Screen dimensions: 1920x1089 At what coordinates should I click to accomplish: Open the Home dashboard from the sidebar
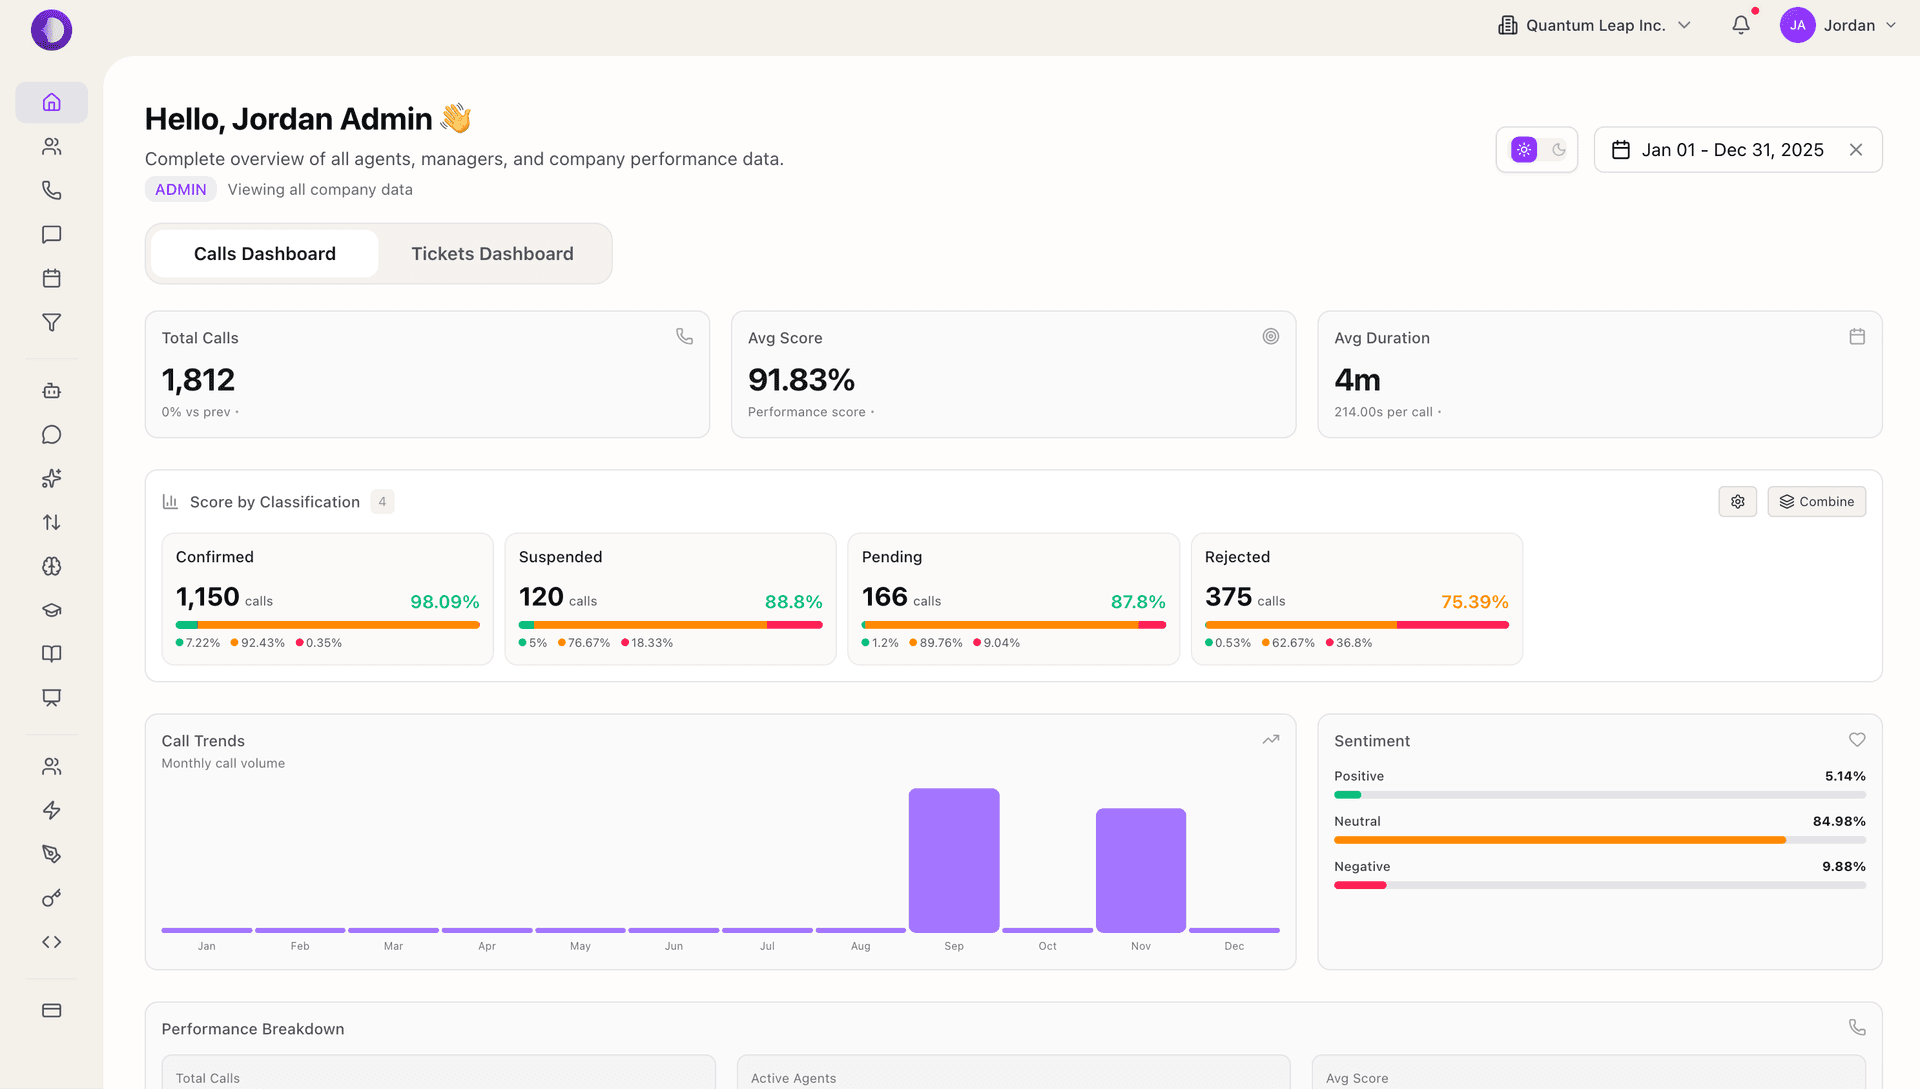pyautogui.click(x=51, y=102)
